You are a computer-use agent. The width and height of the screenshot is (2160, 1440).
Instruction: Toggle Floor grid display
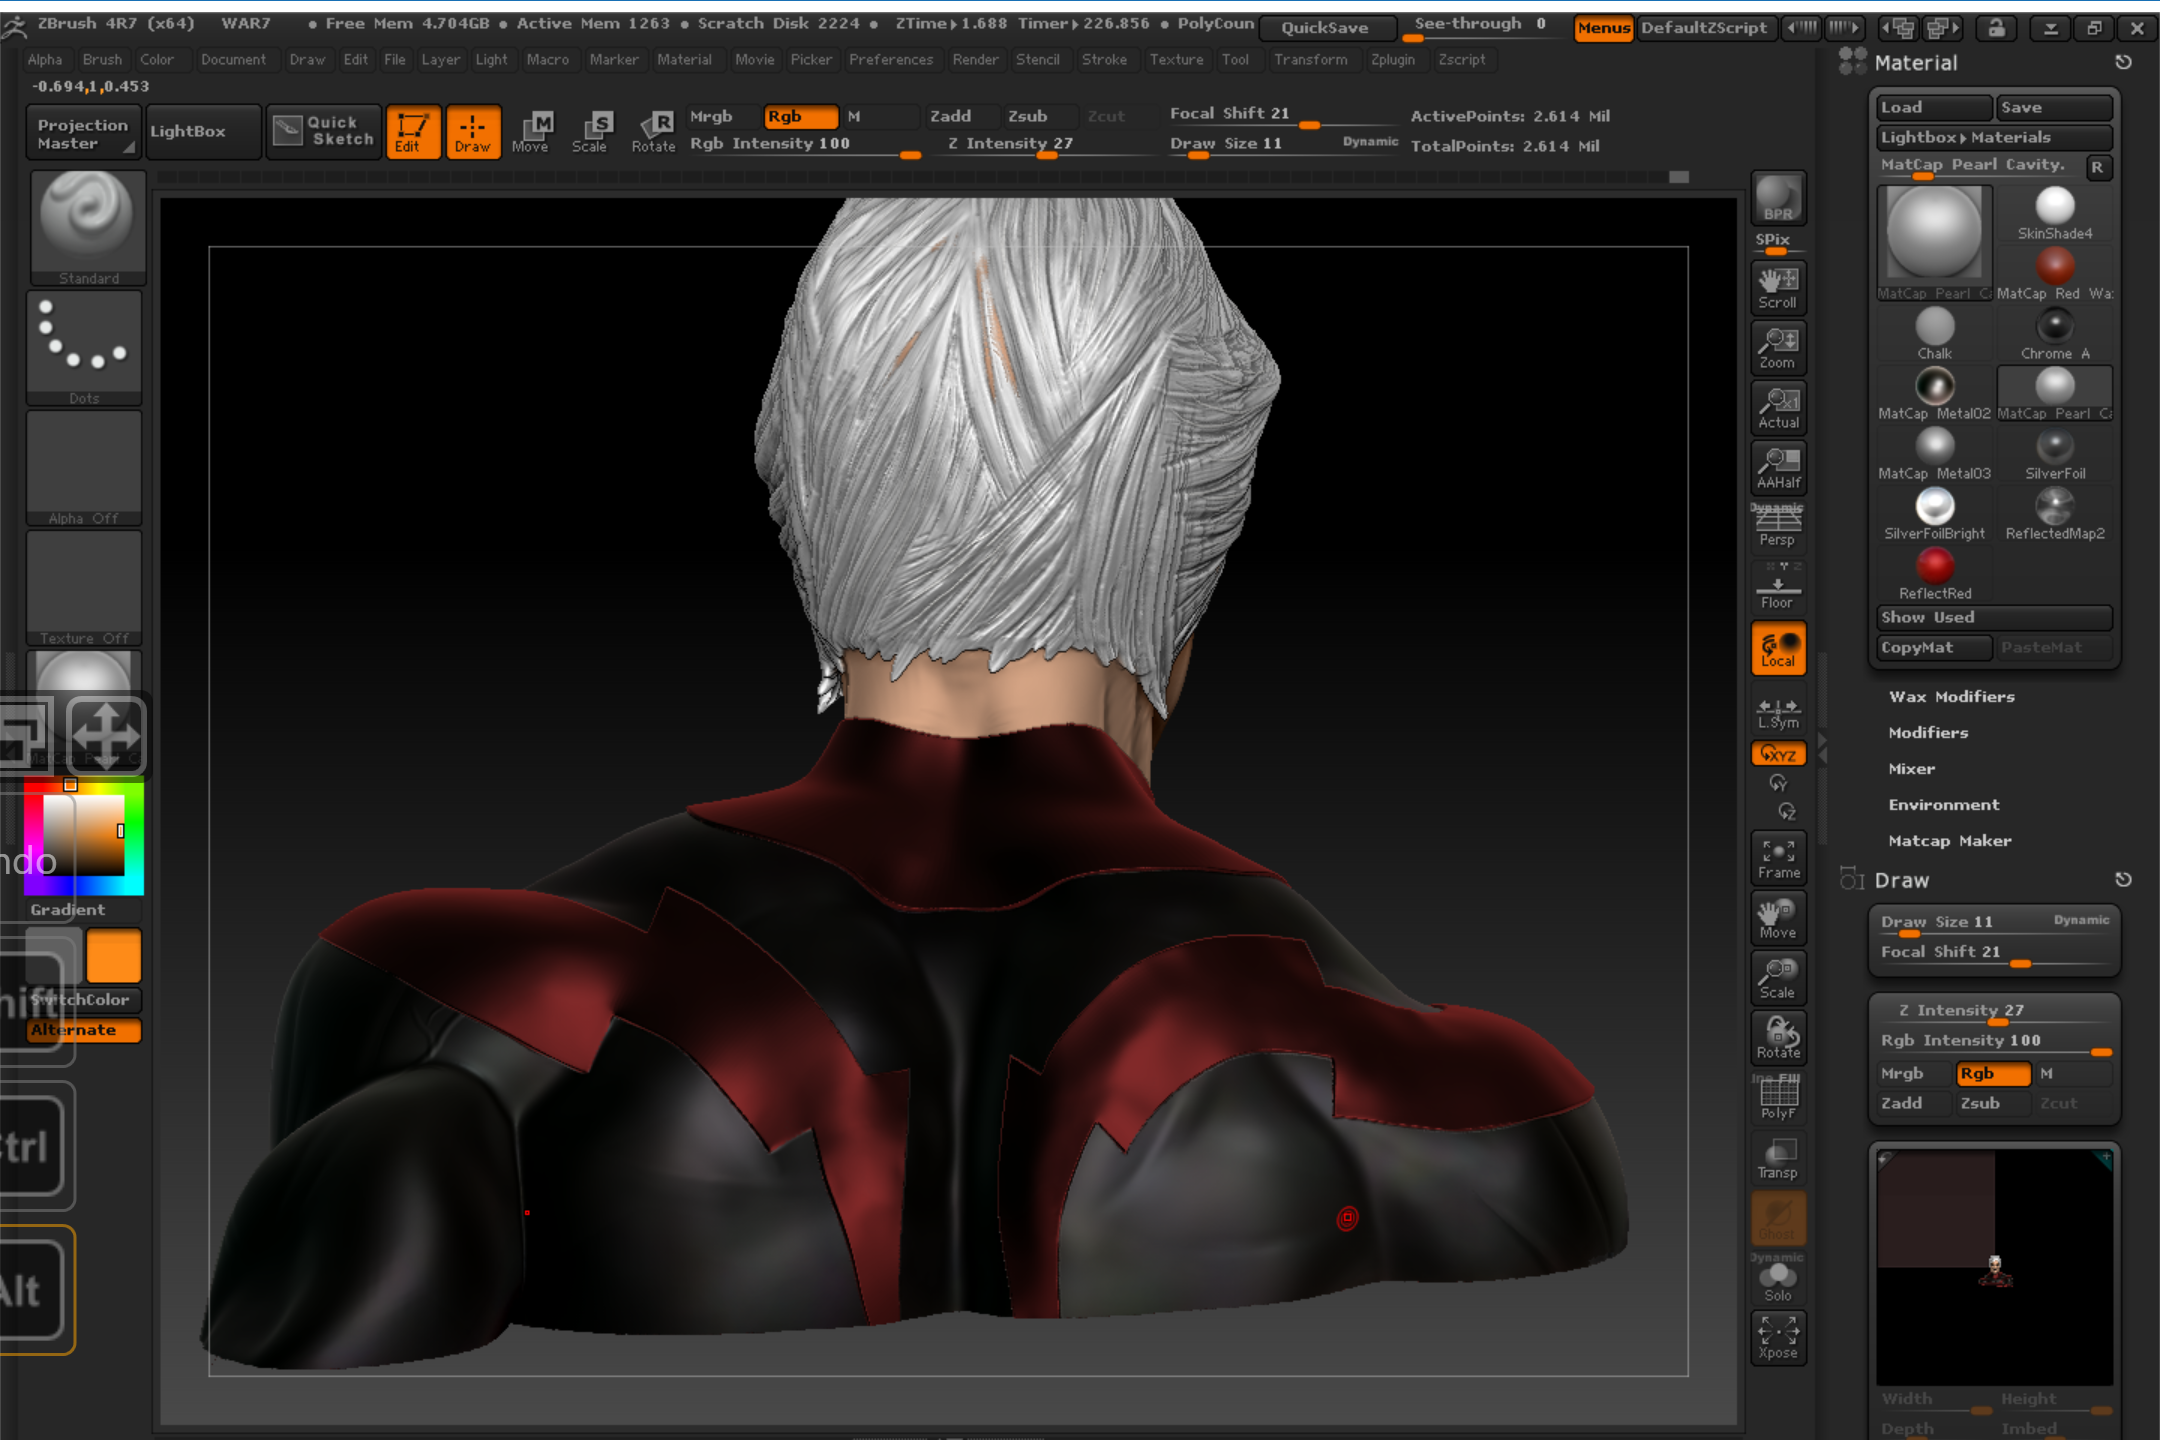1778,587
